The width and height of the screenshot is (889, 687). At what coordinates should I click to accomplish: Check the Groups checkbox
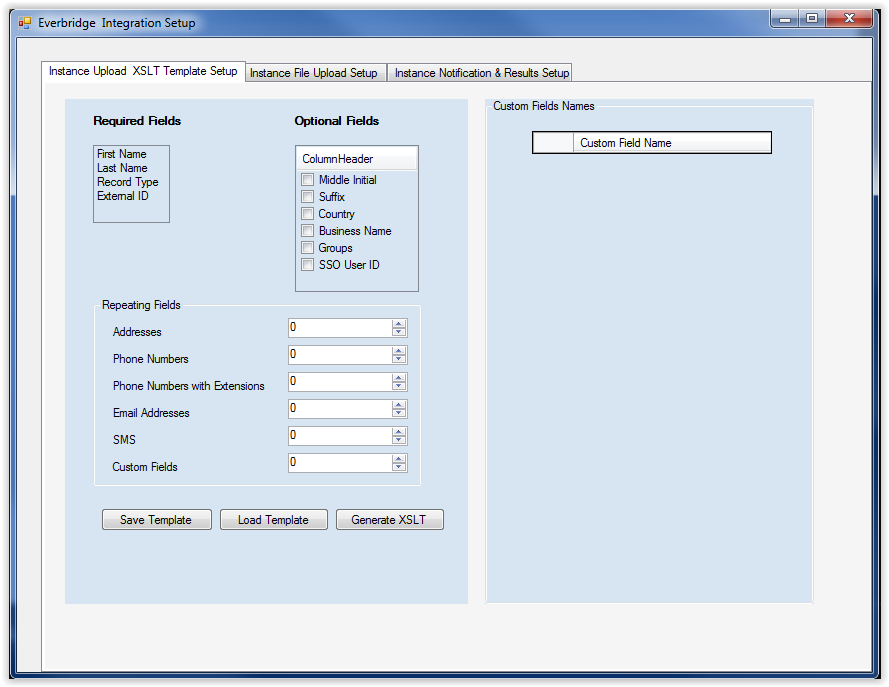307,248
